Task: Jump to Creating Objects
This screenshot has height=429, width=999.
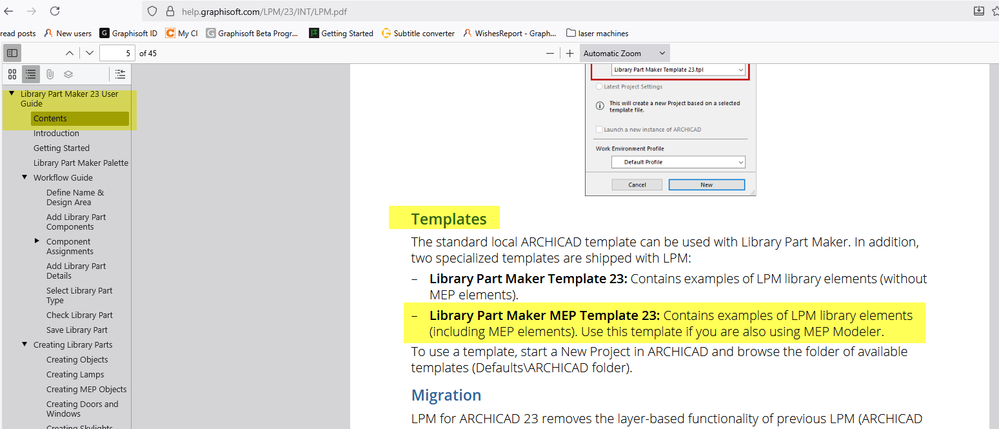Action: [x=77, y=360]
